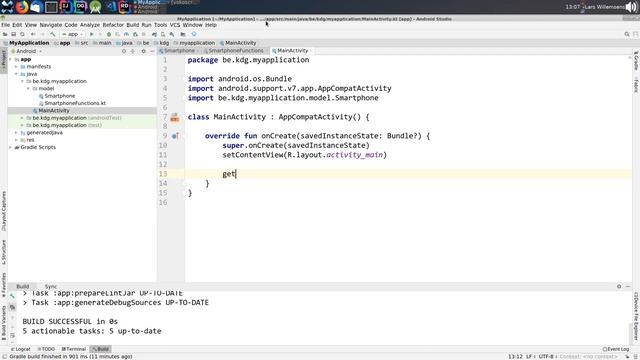Open the File menu

pos(5,25)
